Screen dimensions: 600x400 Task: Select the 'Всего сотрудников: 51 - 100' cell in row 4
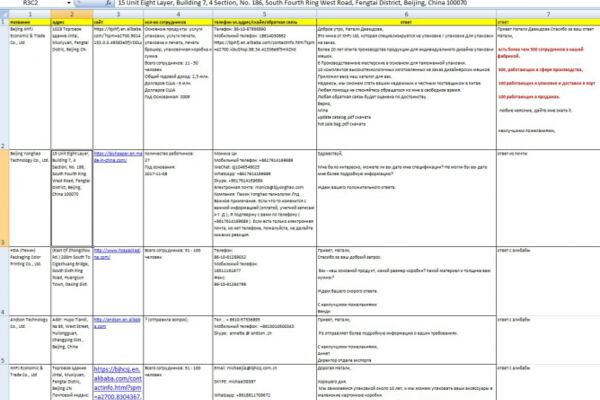178,281
